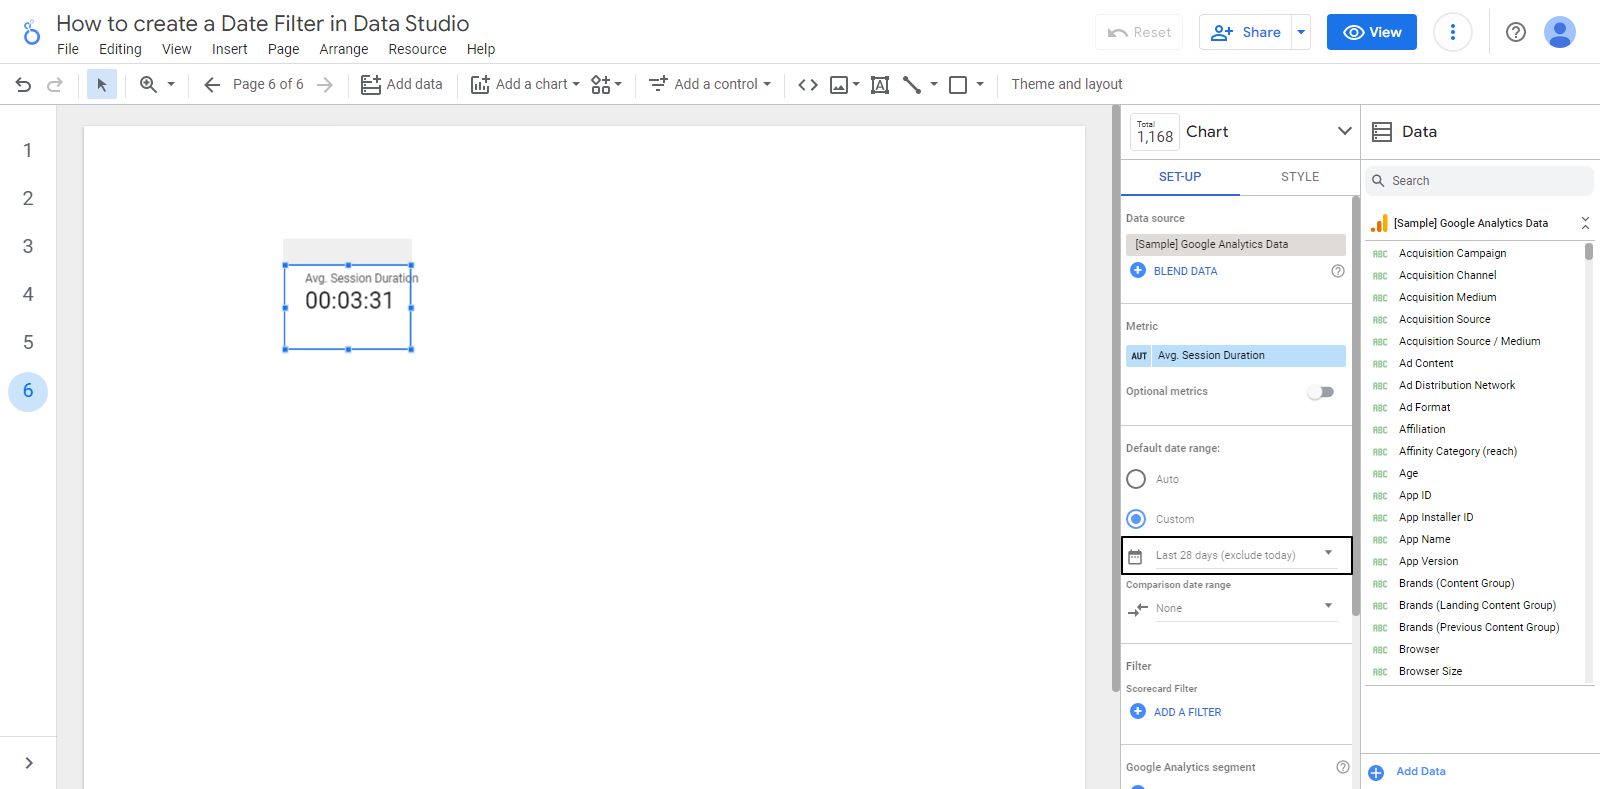
Task: Click the data source name field
Action: click(1235, 244)
